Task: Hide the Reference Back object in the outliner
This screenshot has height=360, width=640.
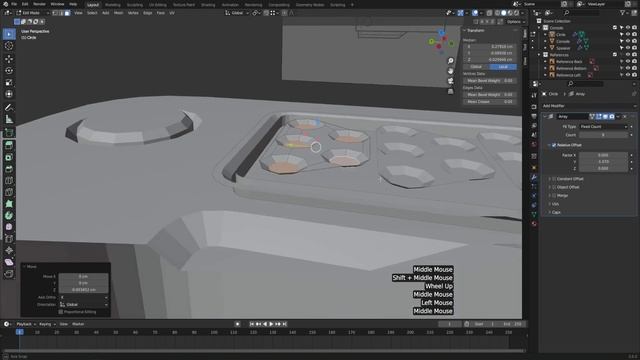Action: (x=628, y=62)
